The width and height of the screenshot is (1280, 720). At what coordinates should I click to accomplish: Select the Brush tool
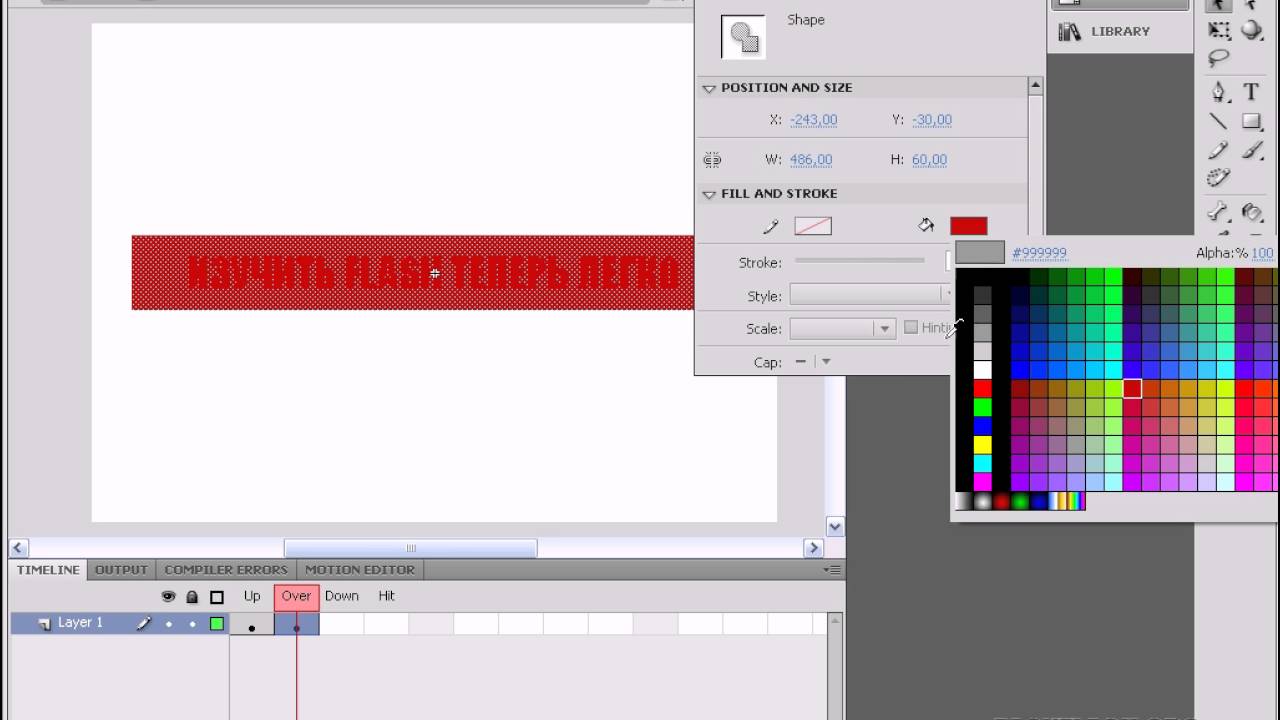pos(1252,150)
